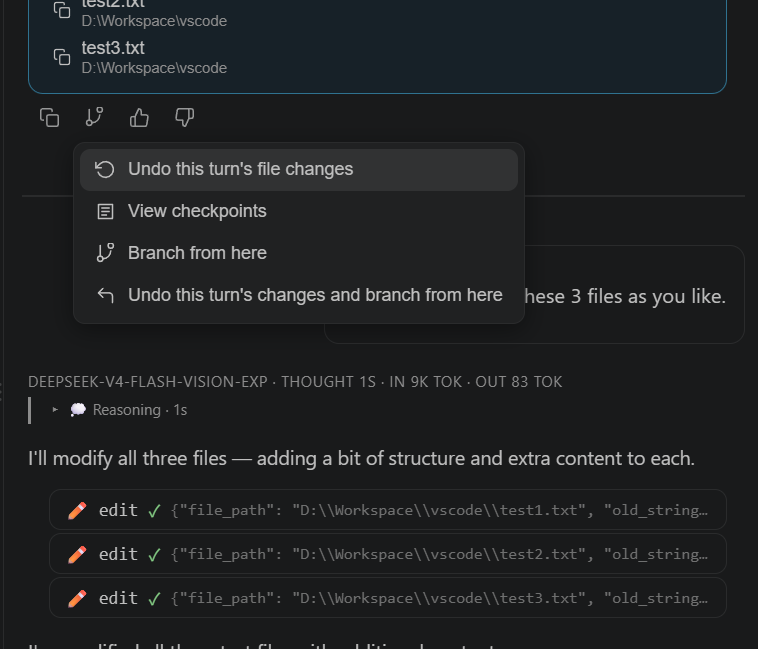The height and width of the screenshot is (649, 758).
Task: Click green checkmark on test3.txt edit row
Action: pos(154,599)
